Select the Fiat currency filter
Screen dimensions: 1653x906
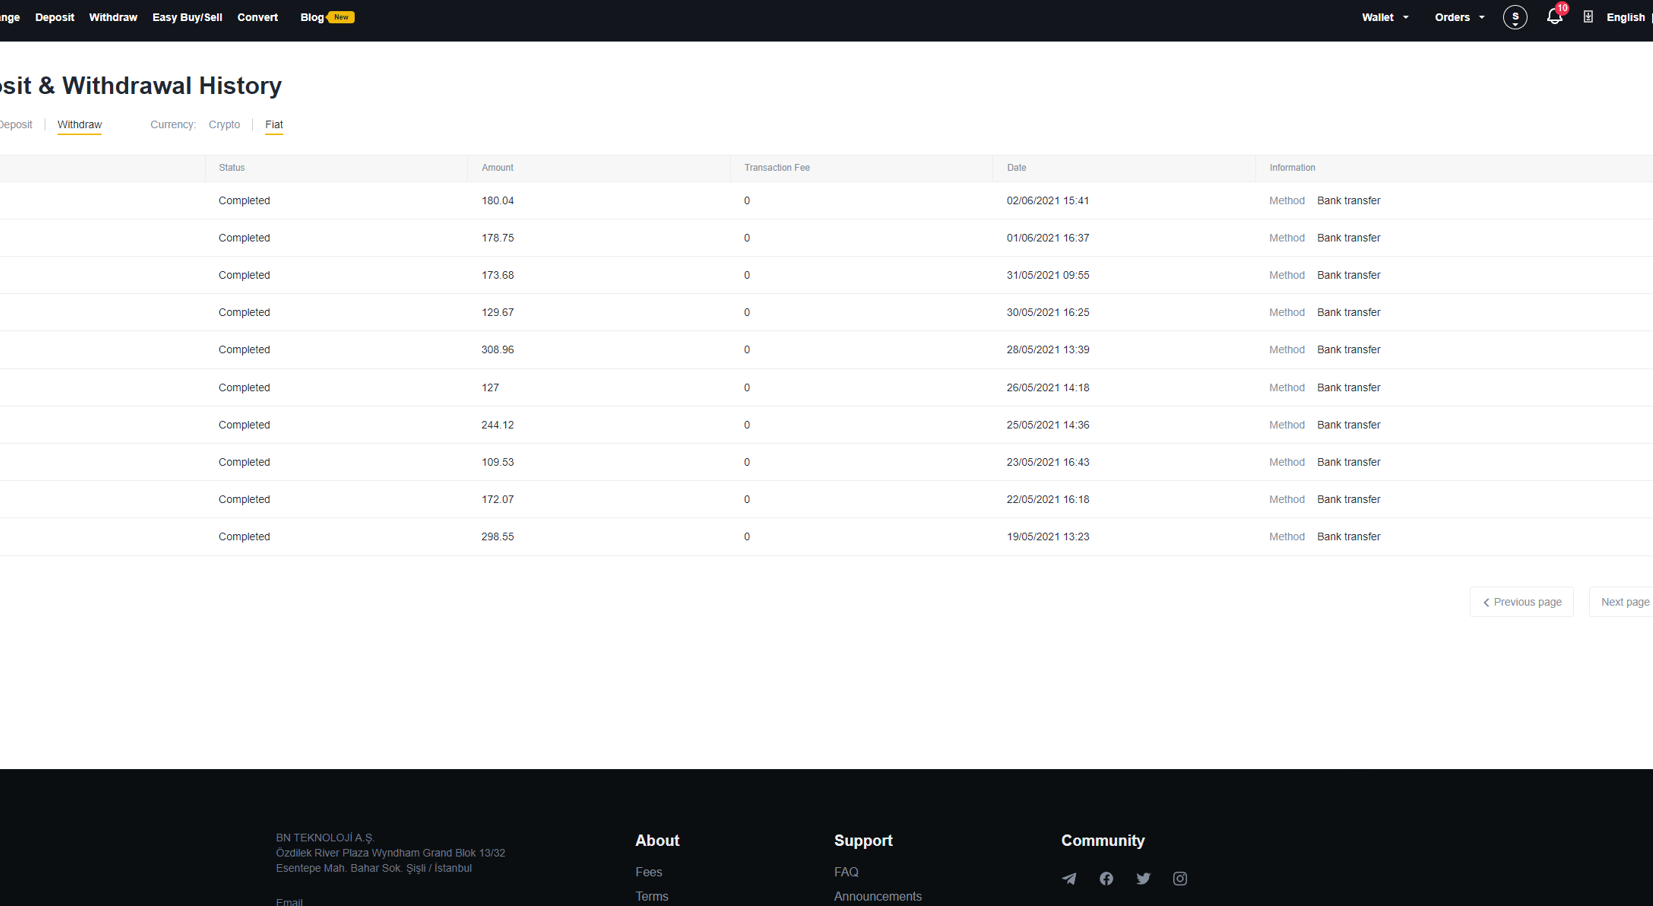(274, 125)
